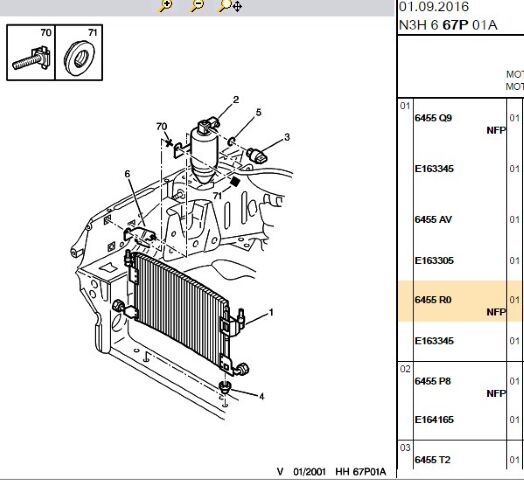Select callout number 4 near bottom mount
This screenshot has height=480, width=524.
pos(261,396)
